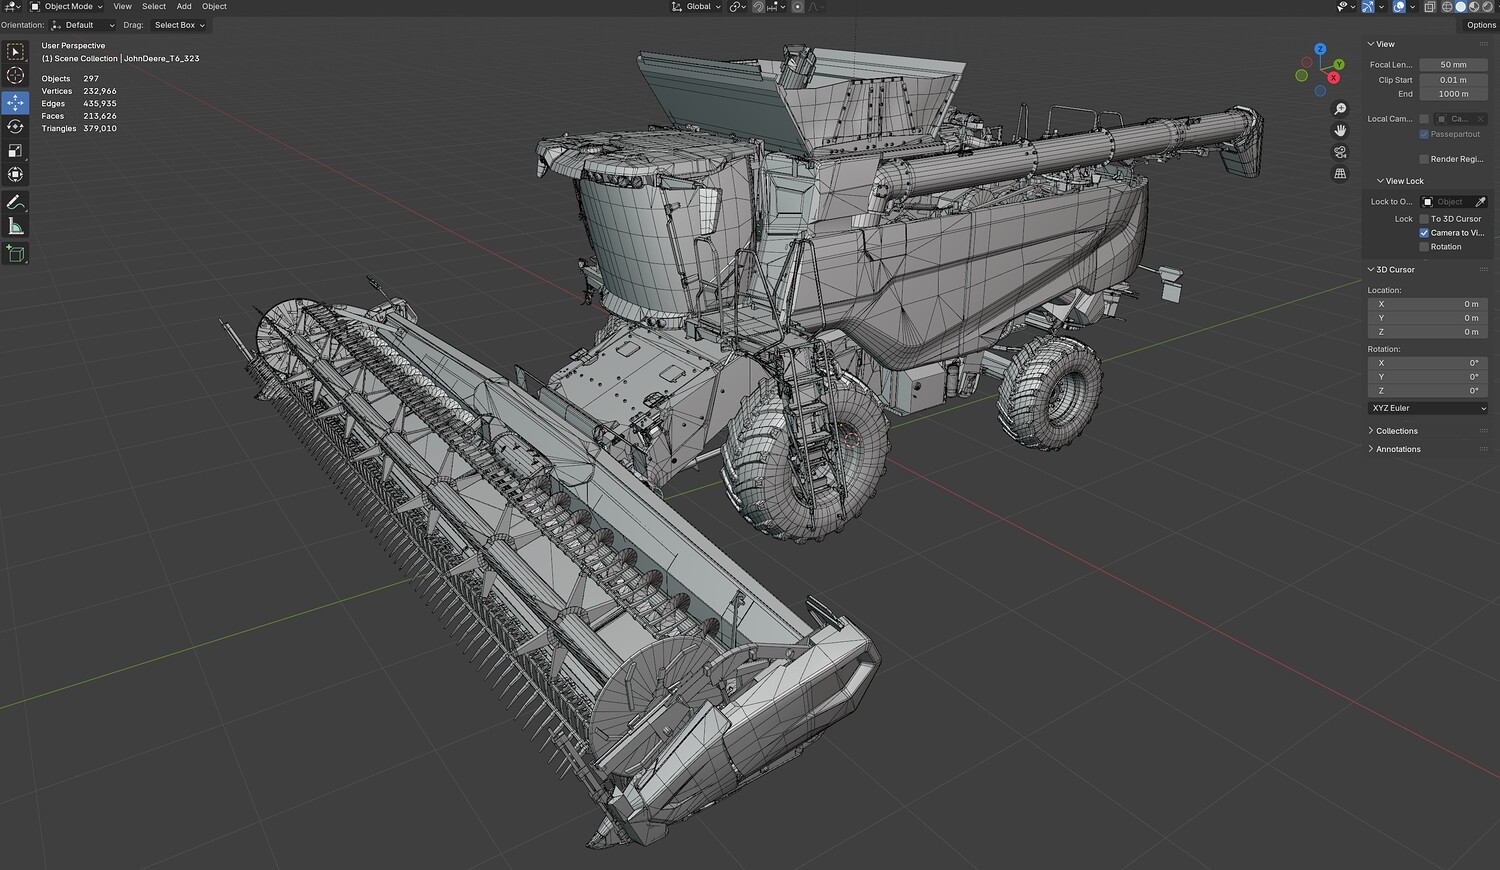
Task: Enable Local Camera checkbox
Action: pos(1424,119)
